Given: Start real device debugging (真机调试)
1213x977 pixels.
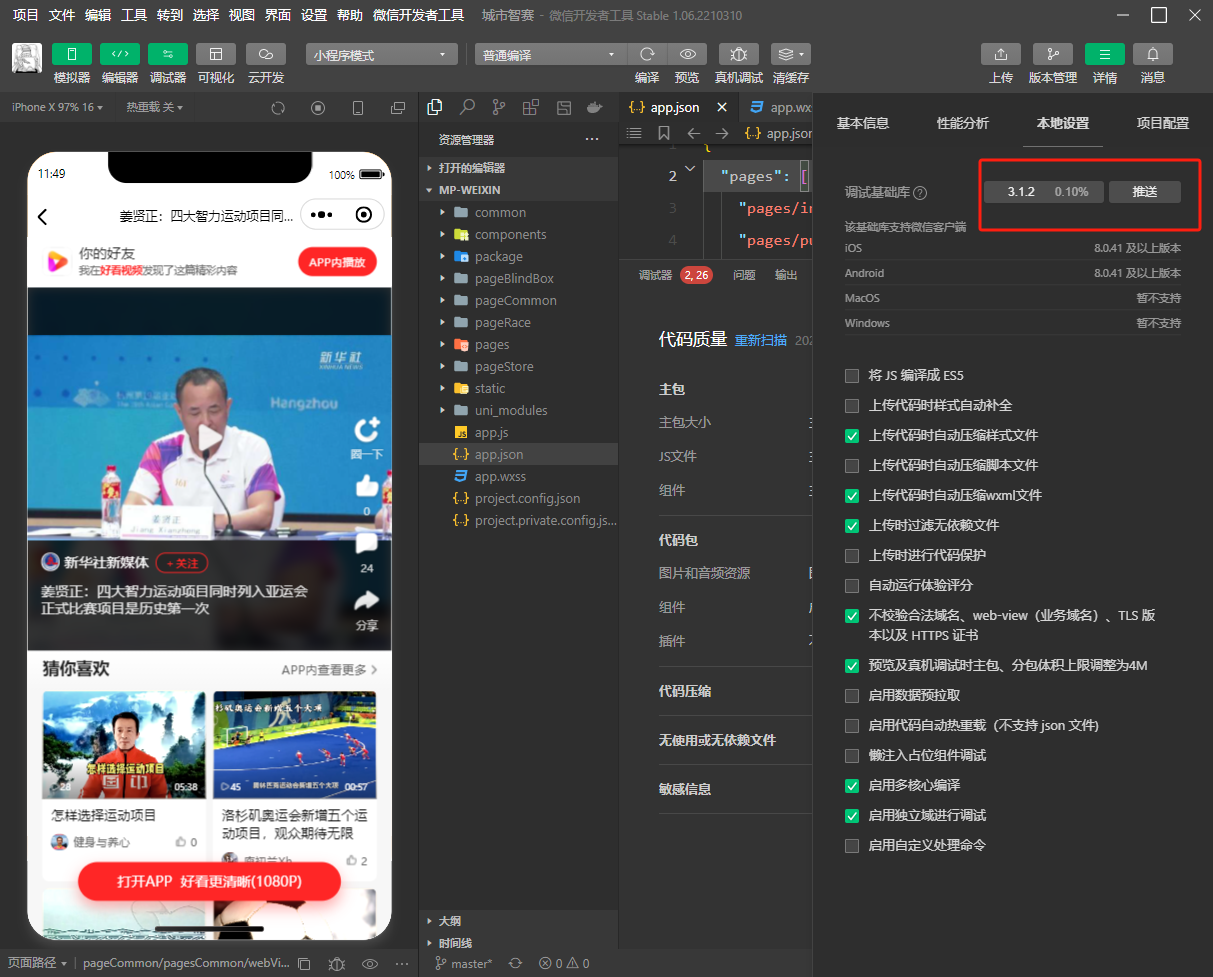Looking at the screenshot, I should click(x=738, y=54).
